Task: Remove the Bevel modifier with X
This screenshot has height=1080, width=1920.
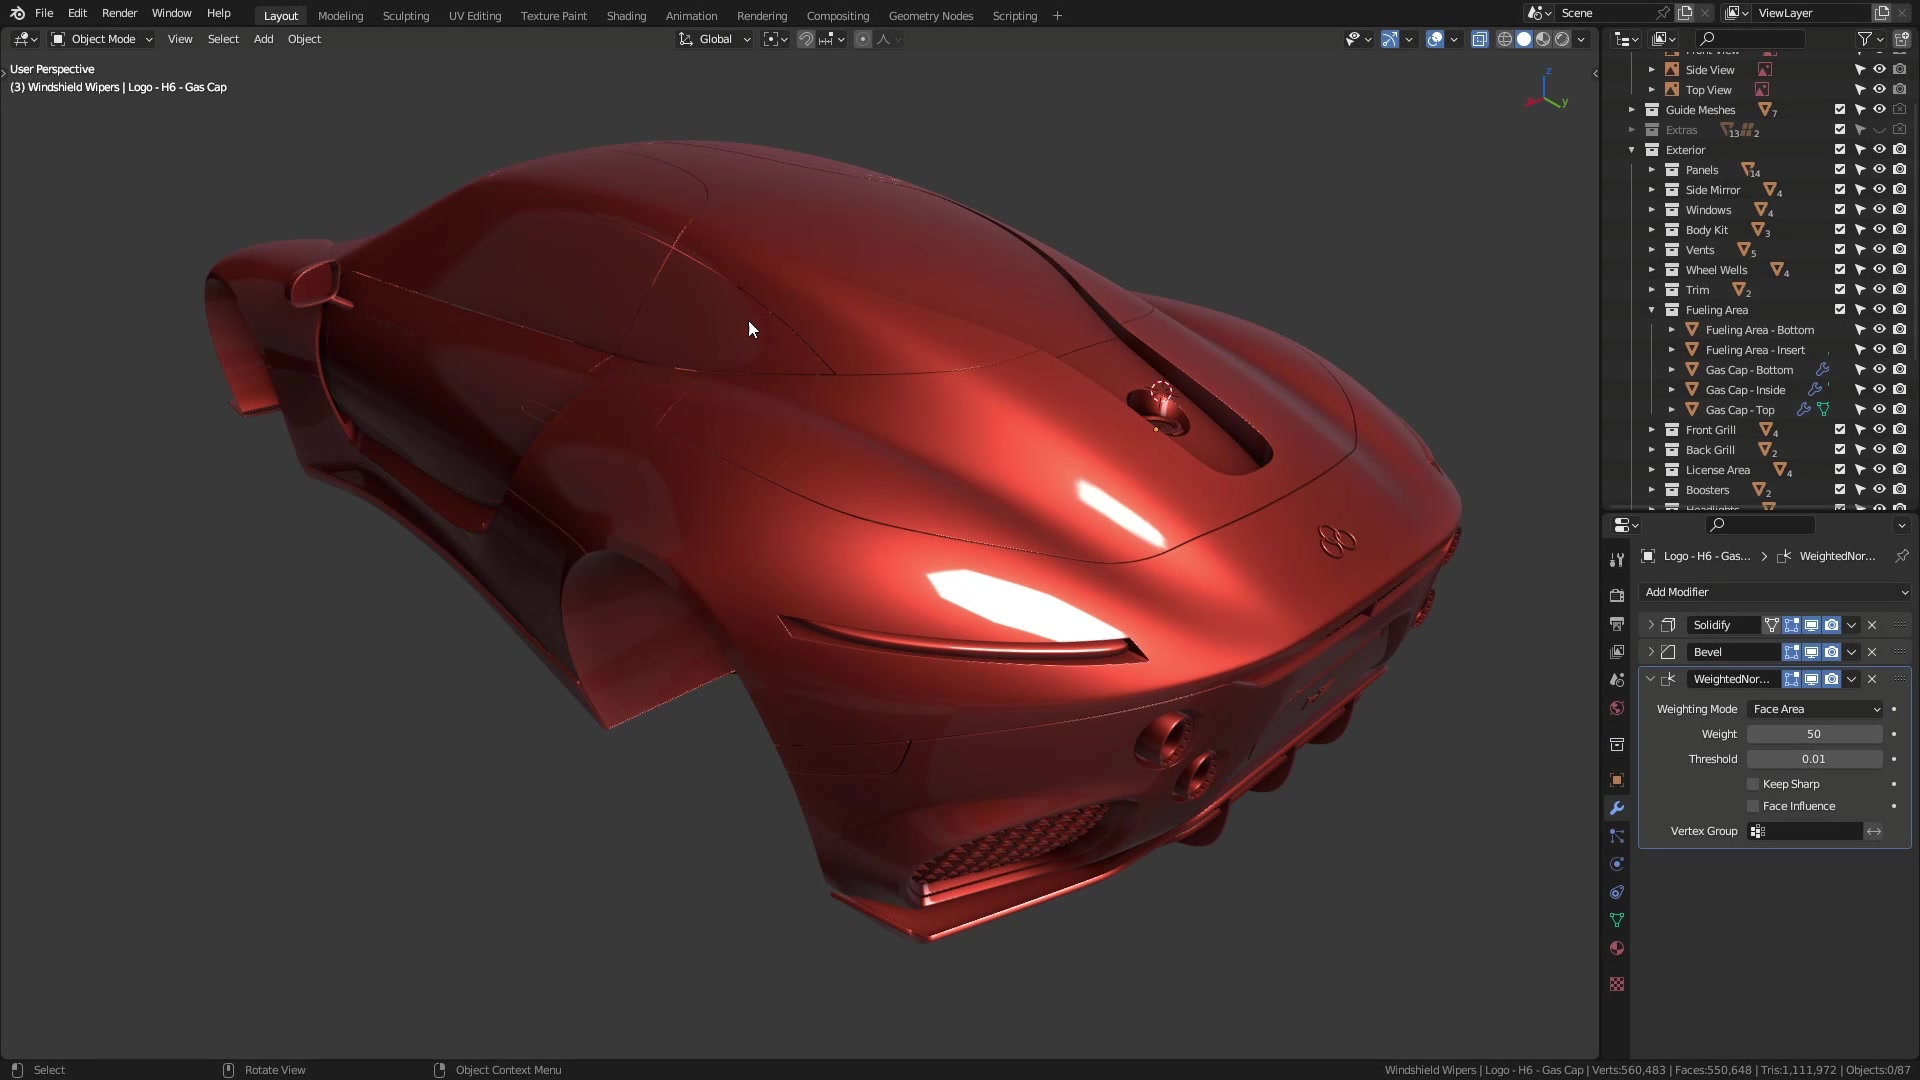Action: (1872, 652)
